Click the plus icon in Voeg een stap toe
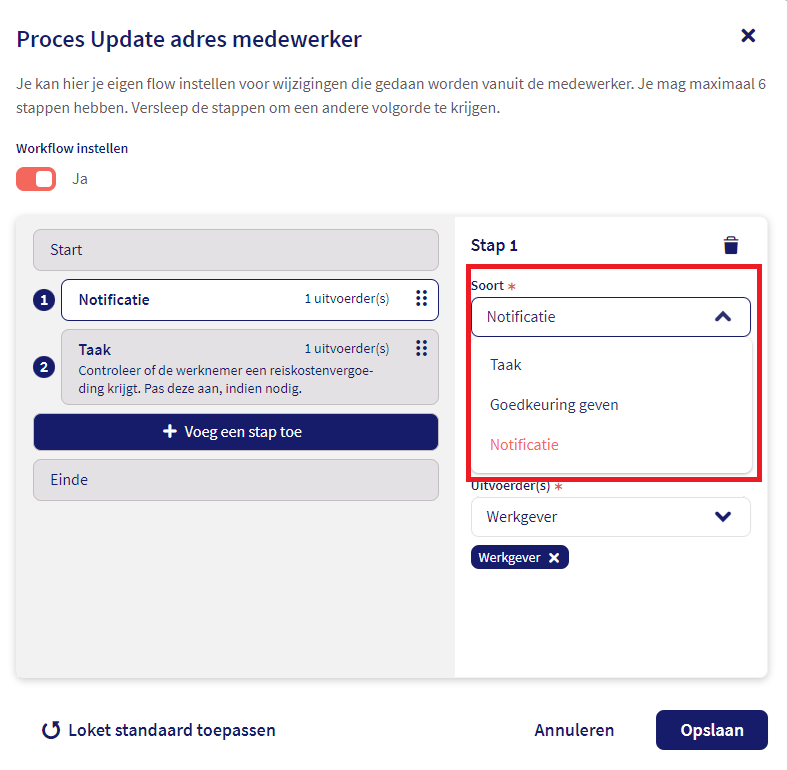787x770 pixels. pos(170,431)
